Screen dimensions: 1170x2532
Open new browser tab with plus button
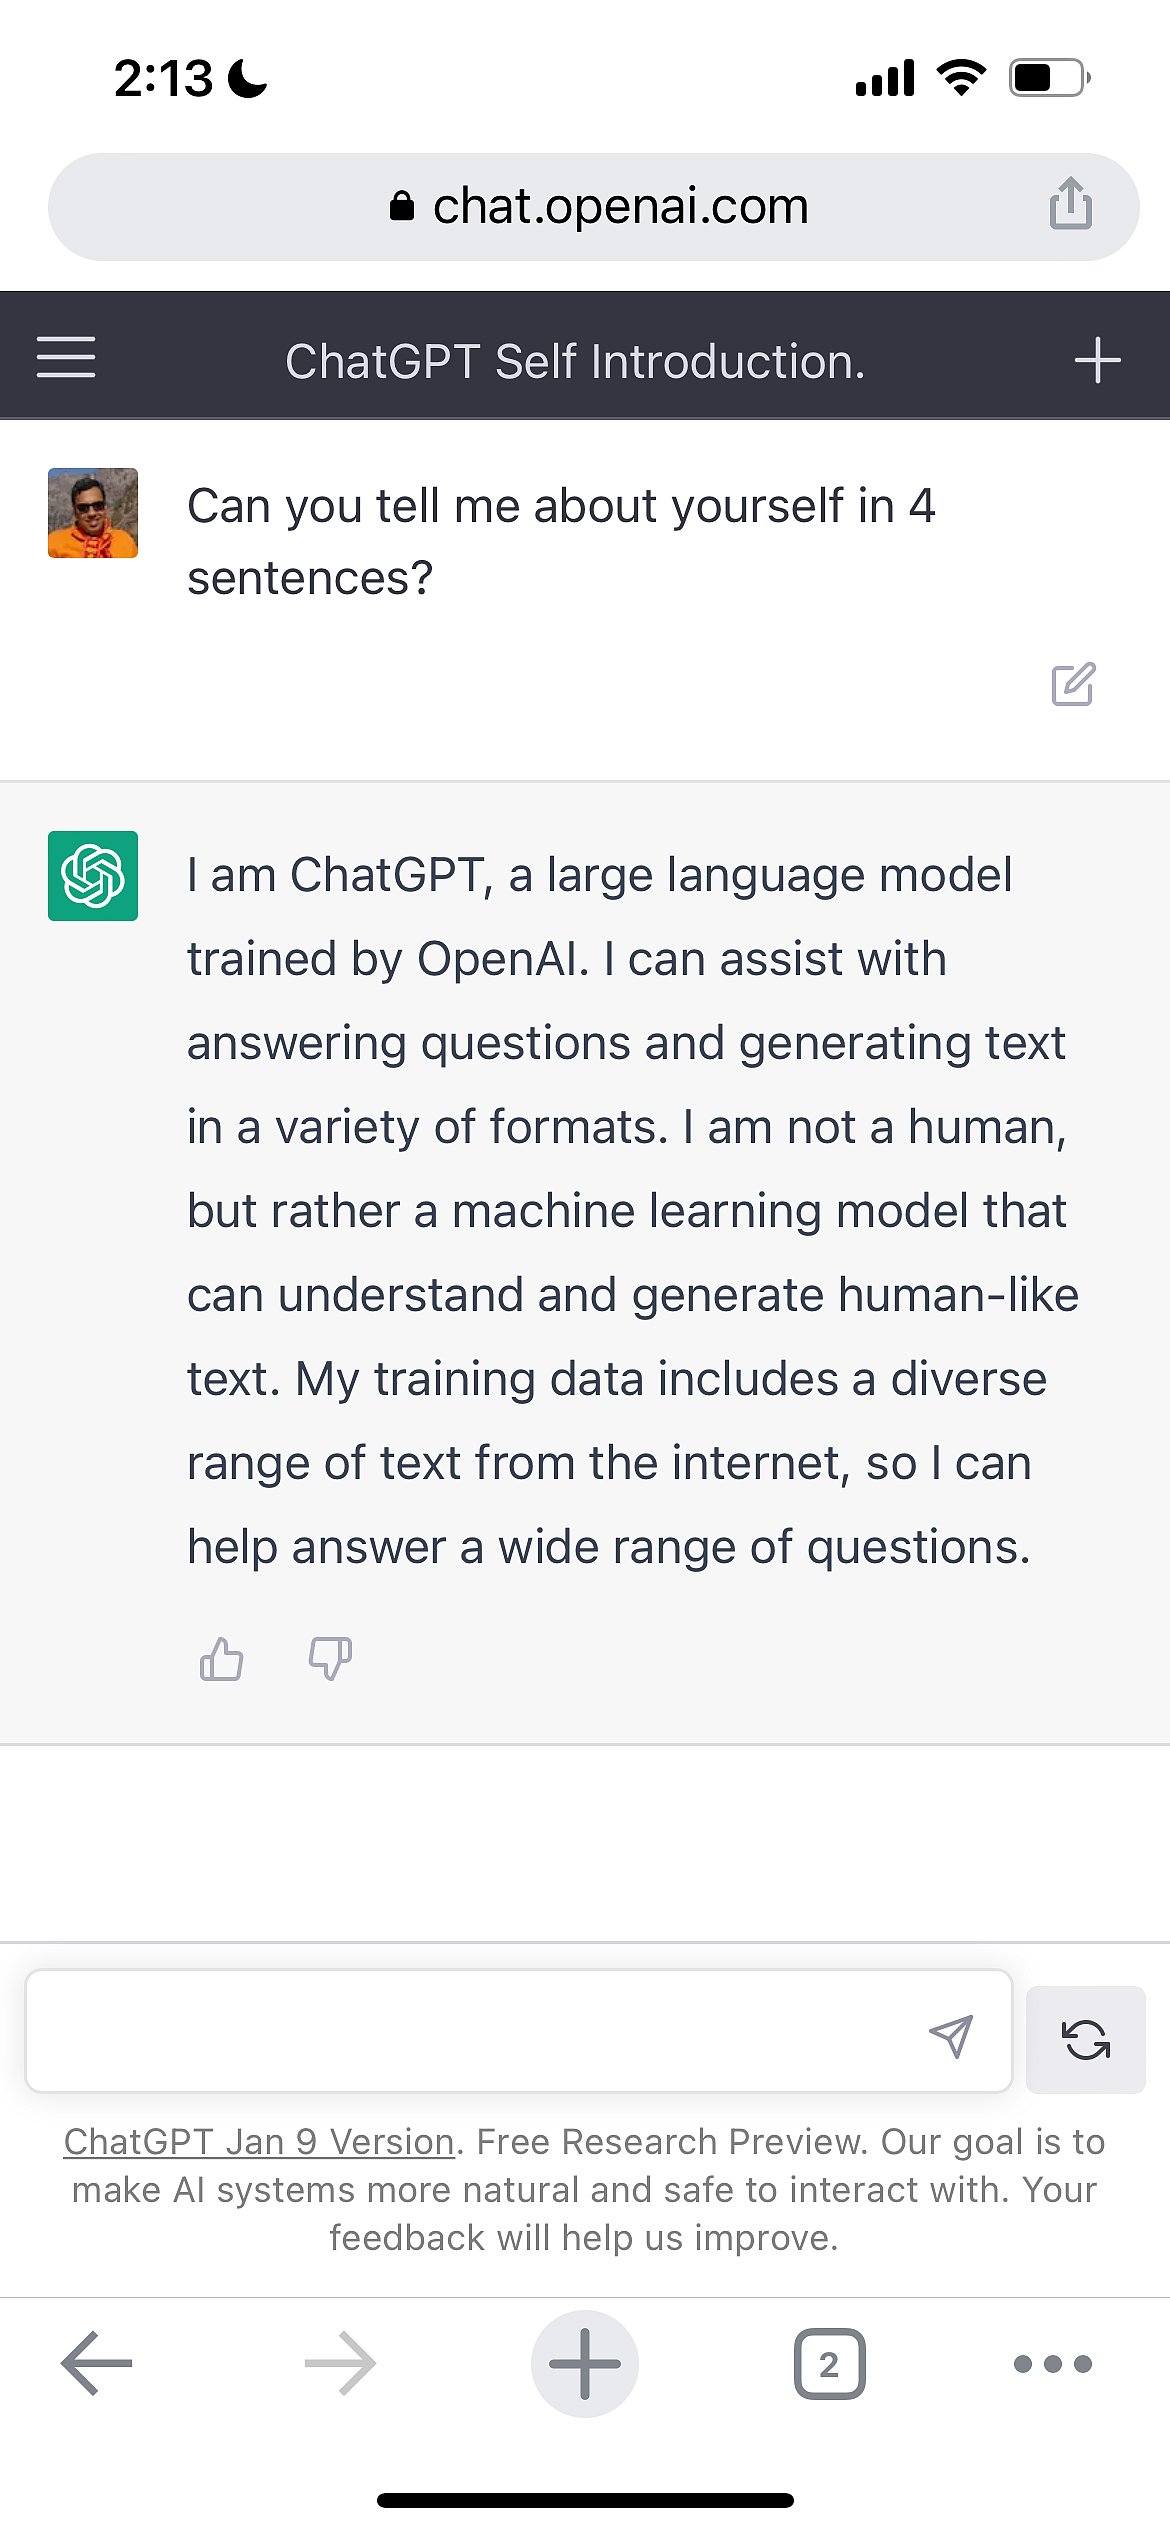tap(585, 2363)
